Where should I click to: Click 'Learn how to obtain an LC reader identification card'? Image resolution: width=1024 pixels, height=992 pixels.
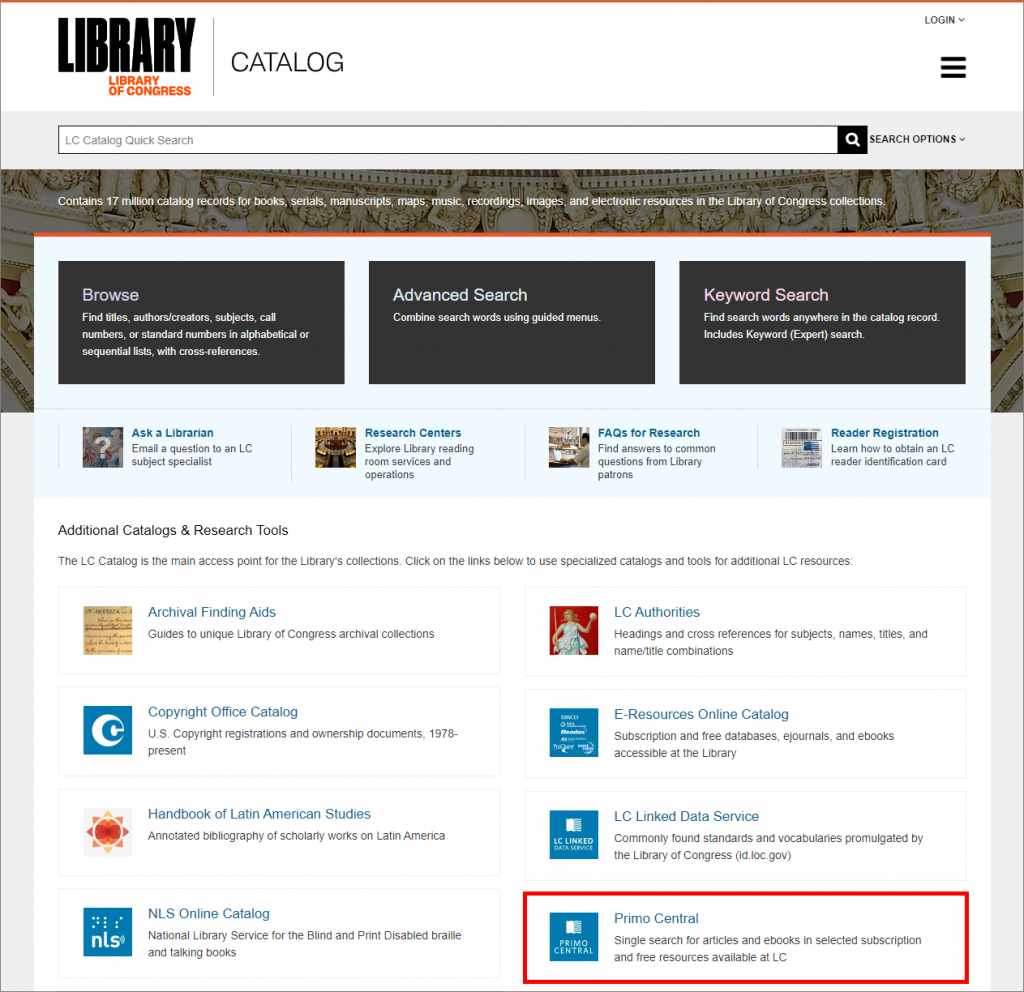[x=893, y=455]
